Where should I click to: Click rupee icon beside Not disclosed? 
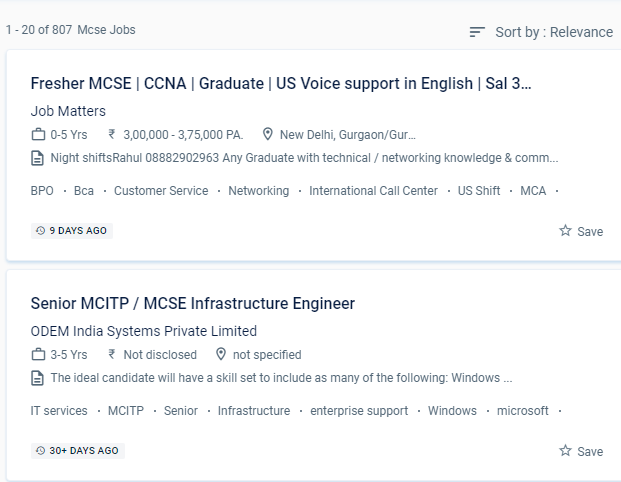[112, 354]
